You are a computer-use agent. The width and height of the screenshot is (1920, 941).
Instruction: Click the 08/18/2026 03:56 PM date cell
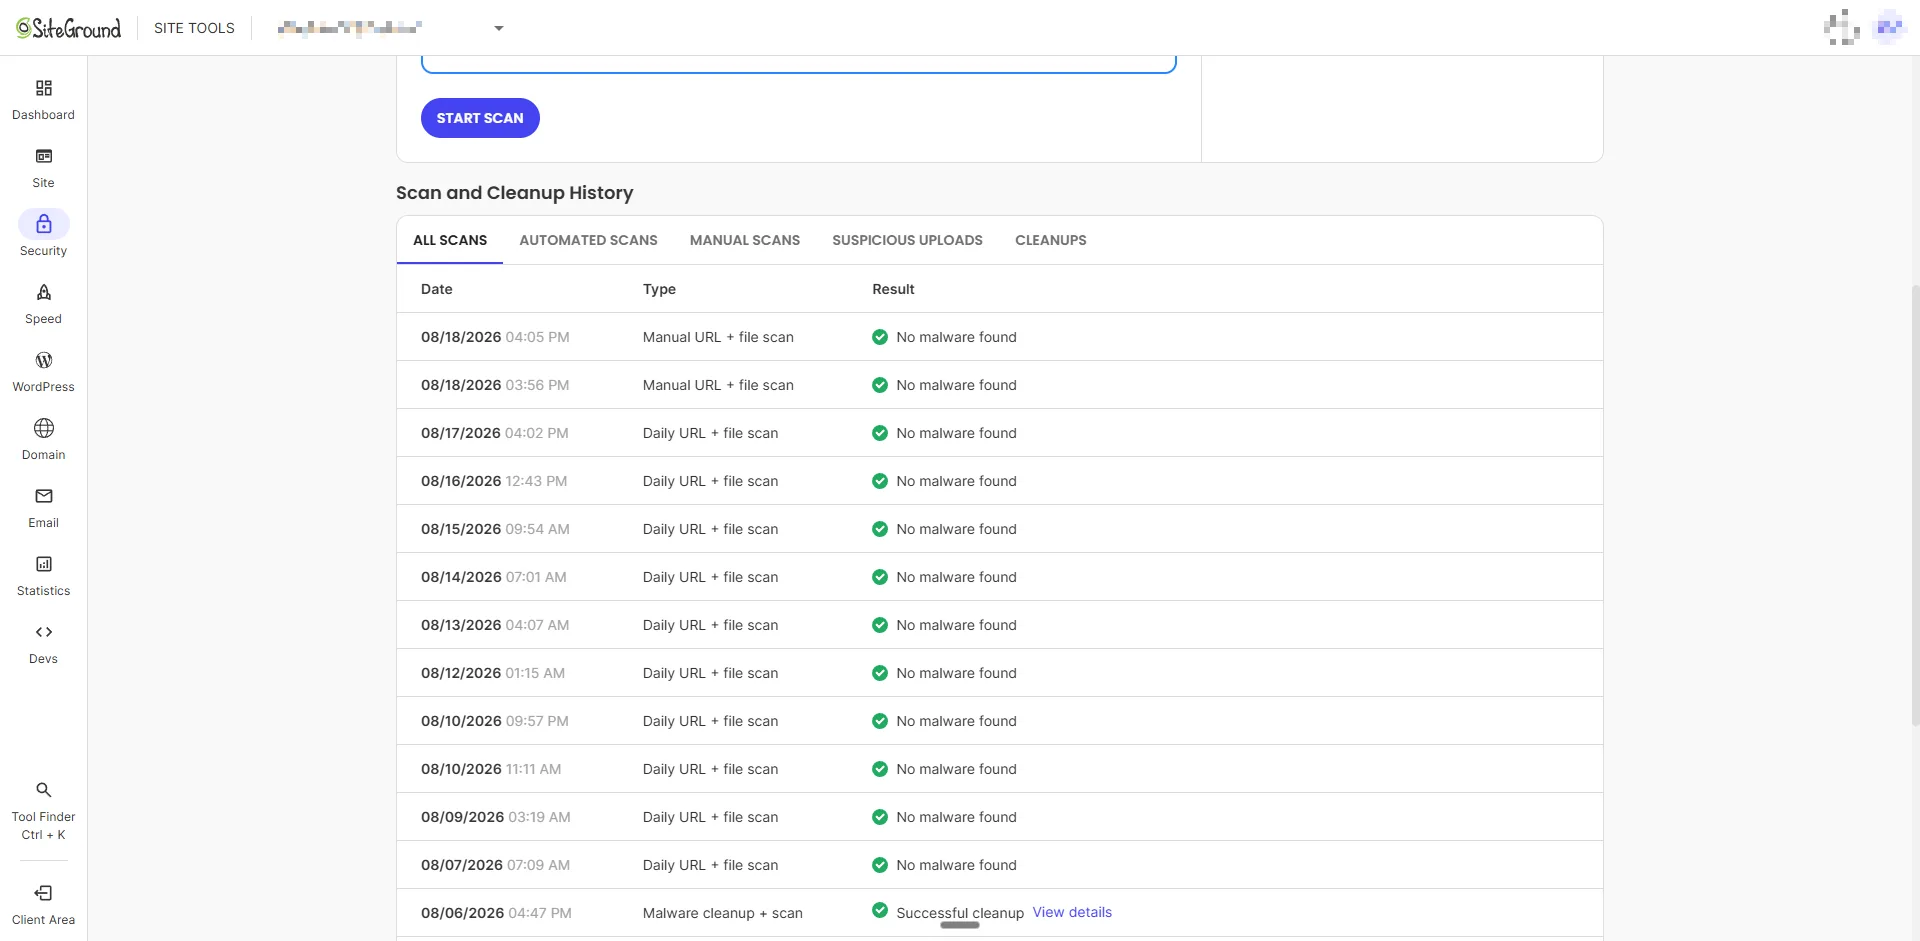[x=495, y=385]
